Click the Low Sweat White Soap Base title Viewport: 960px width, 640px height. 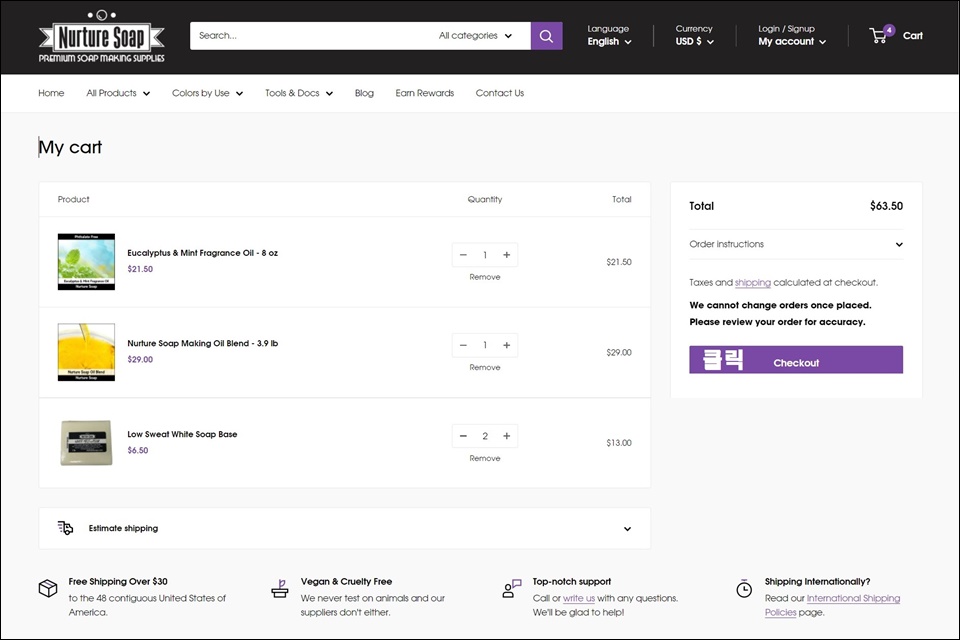182,434
